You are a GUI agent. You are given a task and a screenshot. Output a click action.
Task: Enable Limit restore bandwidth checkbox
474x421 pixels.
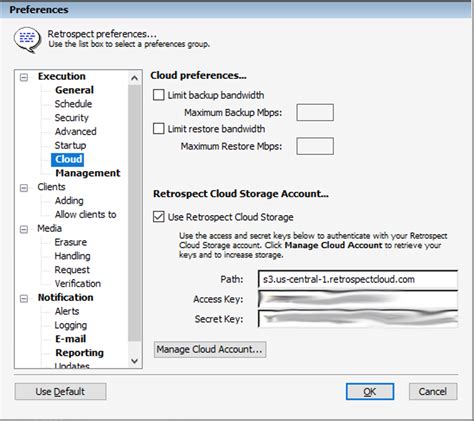pos(158,129)
